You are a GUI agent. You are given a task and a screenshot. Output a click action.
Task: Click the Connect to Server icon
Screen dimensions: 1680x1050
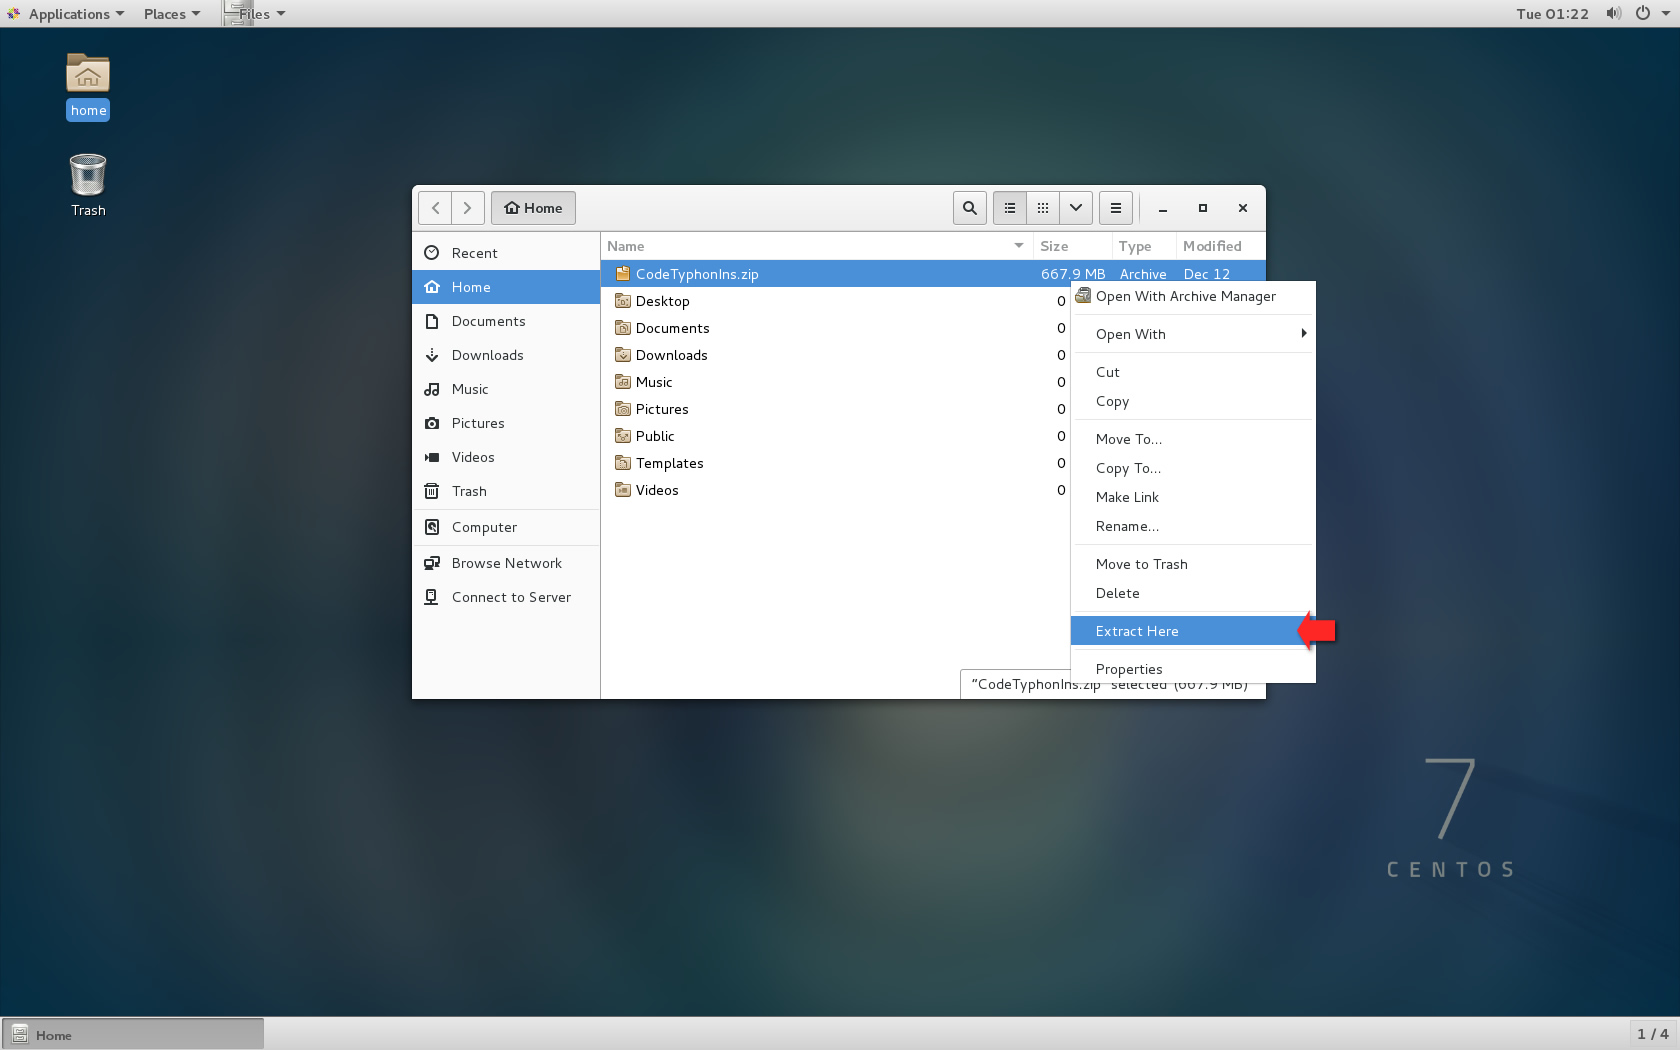(432, 597)
